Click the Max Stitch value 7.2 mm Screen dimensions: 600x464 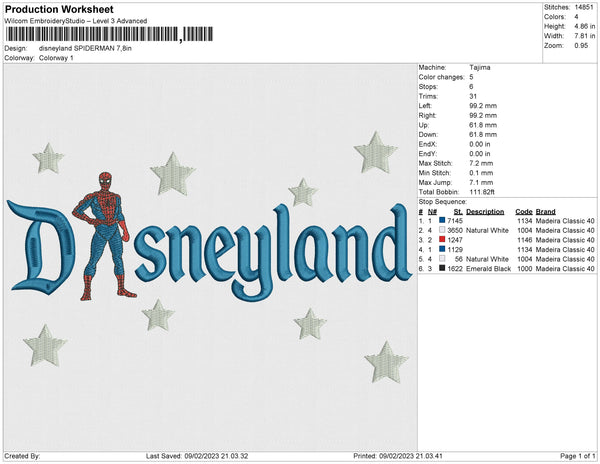point(481,163)
